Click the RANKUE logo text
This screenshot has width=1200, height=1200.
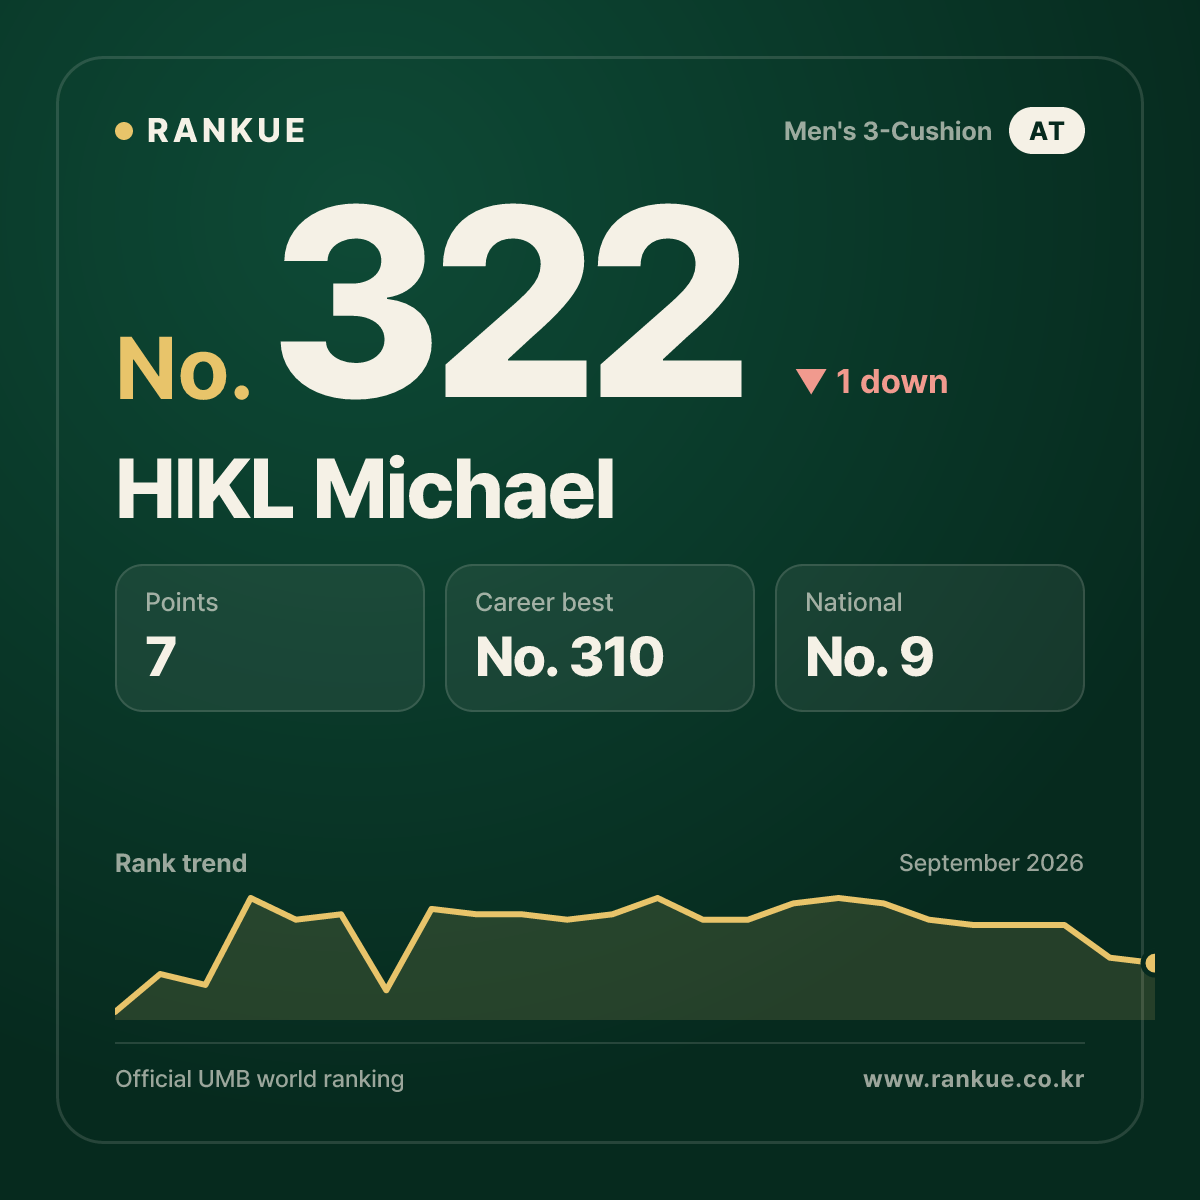(x=226, y=131)
